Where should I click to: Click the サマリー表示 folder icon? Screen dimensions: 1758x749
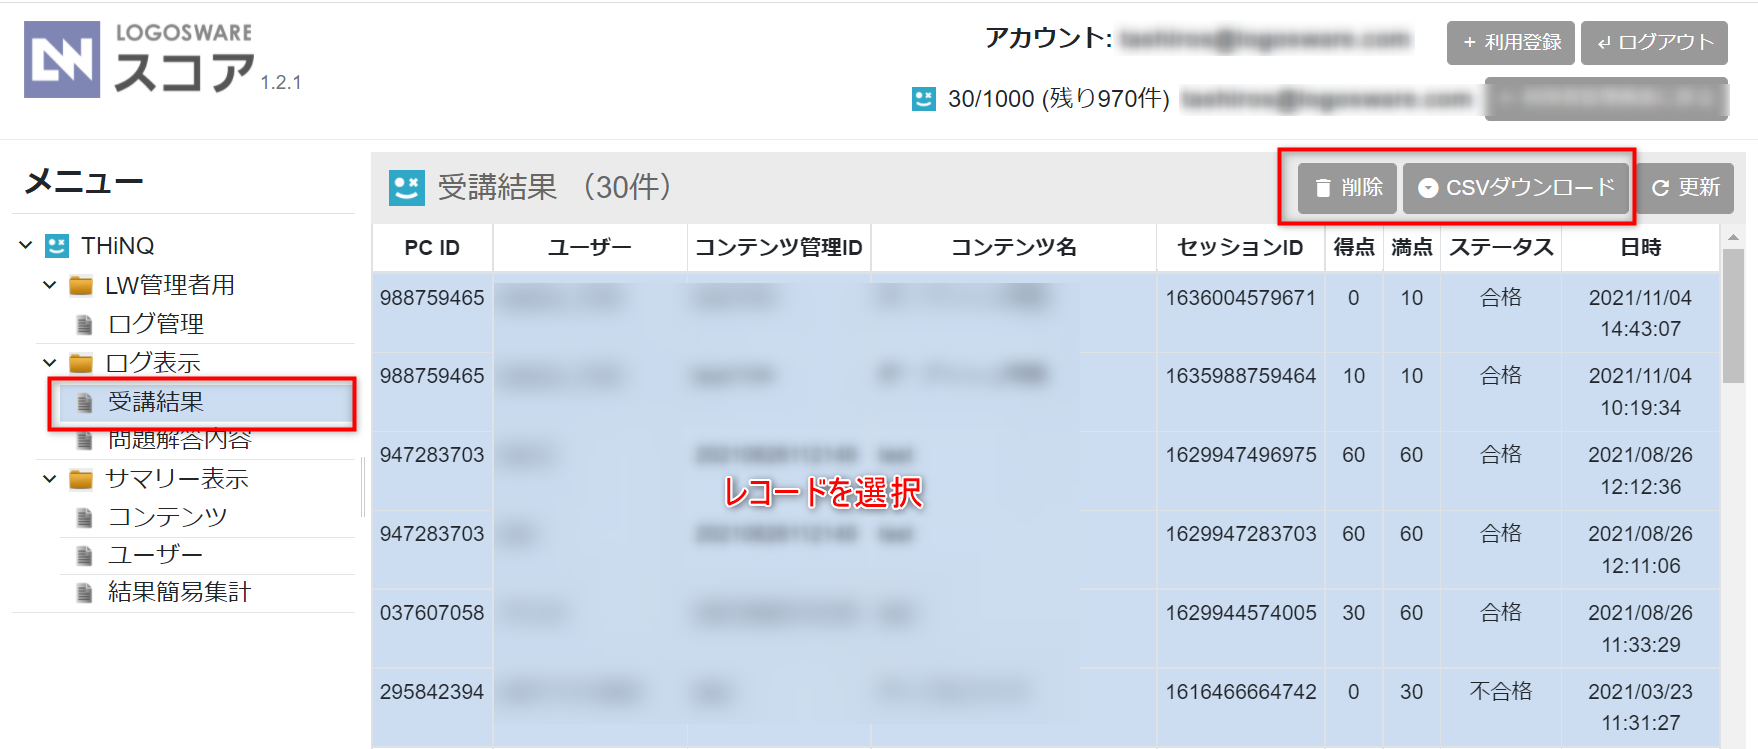click(x=81, y=479)
